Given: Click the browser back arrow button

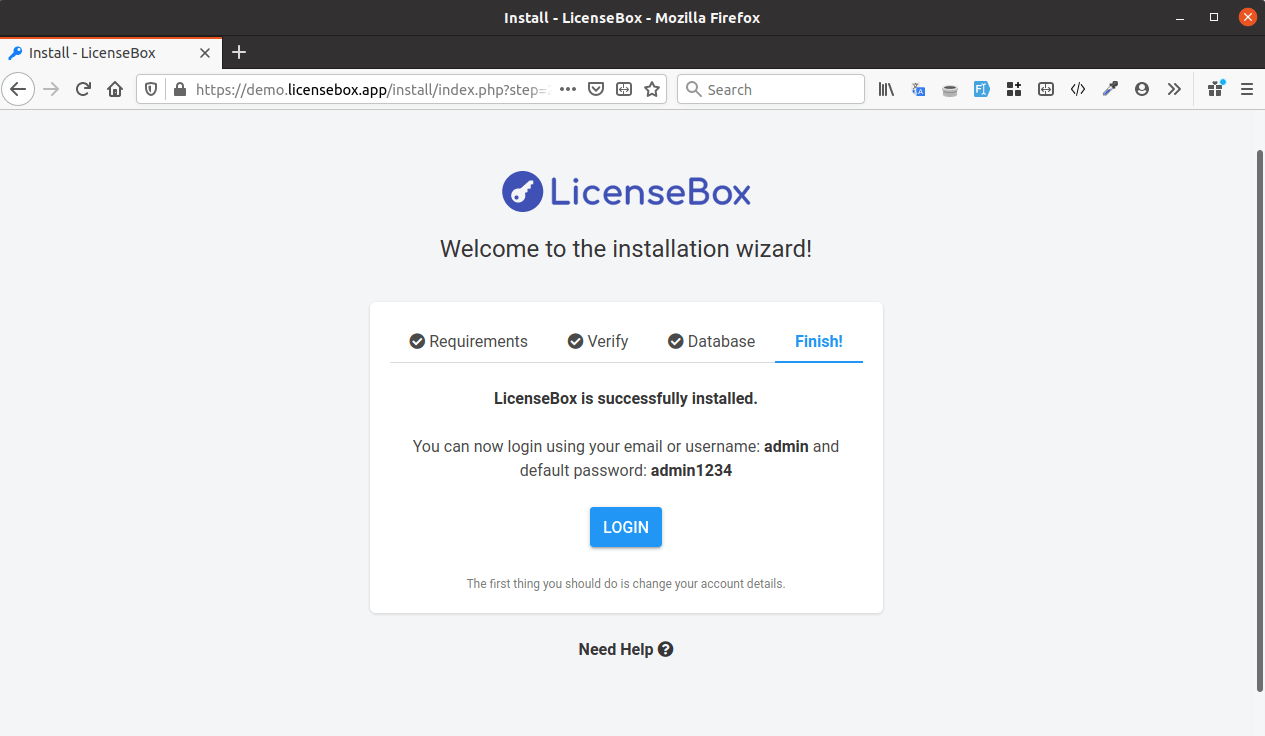Looking at the screenshot, I should point(18,89).
